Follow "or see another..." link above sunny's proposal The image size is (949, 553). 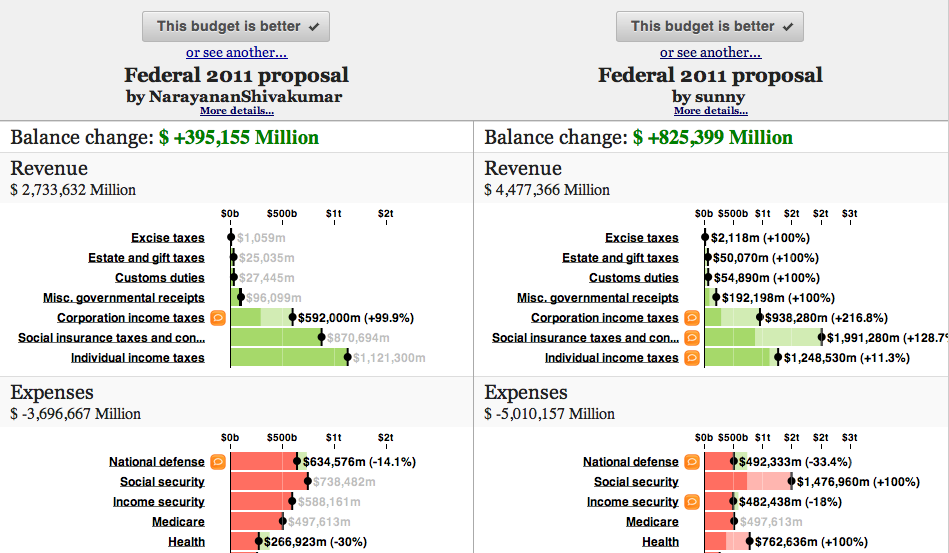(x=710, y=53)
